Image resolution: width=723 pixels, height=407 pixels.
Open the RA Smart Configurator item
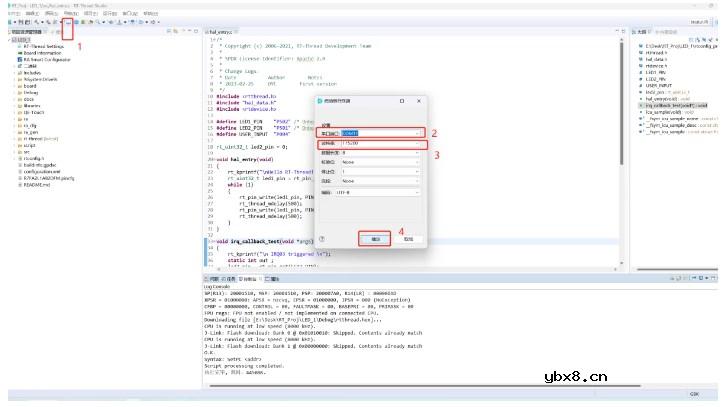46,60
